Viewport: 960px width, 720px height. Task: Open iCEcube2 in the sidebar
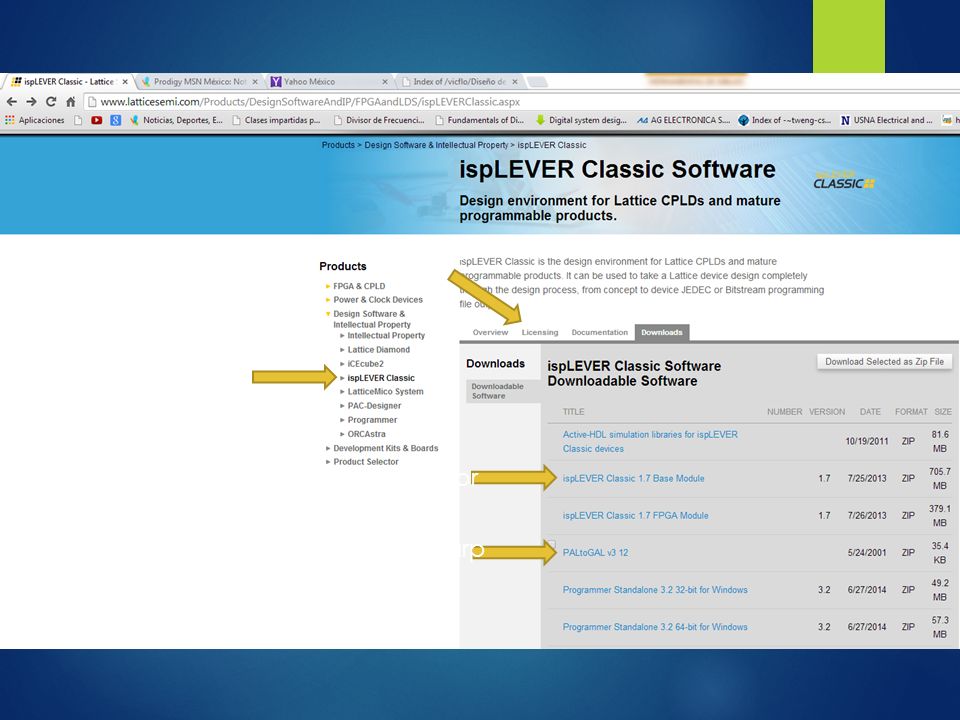point(366,364)
